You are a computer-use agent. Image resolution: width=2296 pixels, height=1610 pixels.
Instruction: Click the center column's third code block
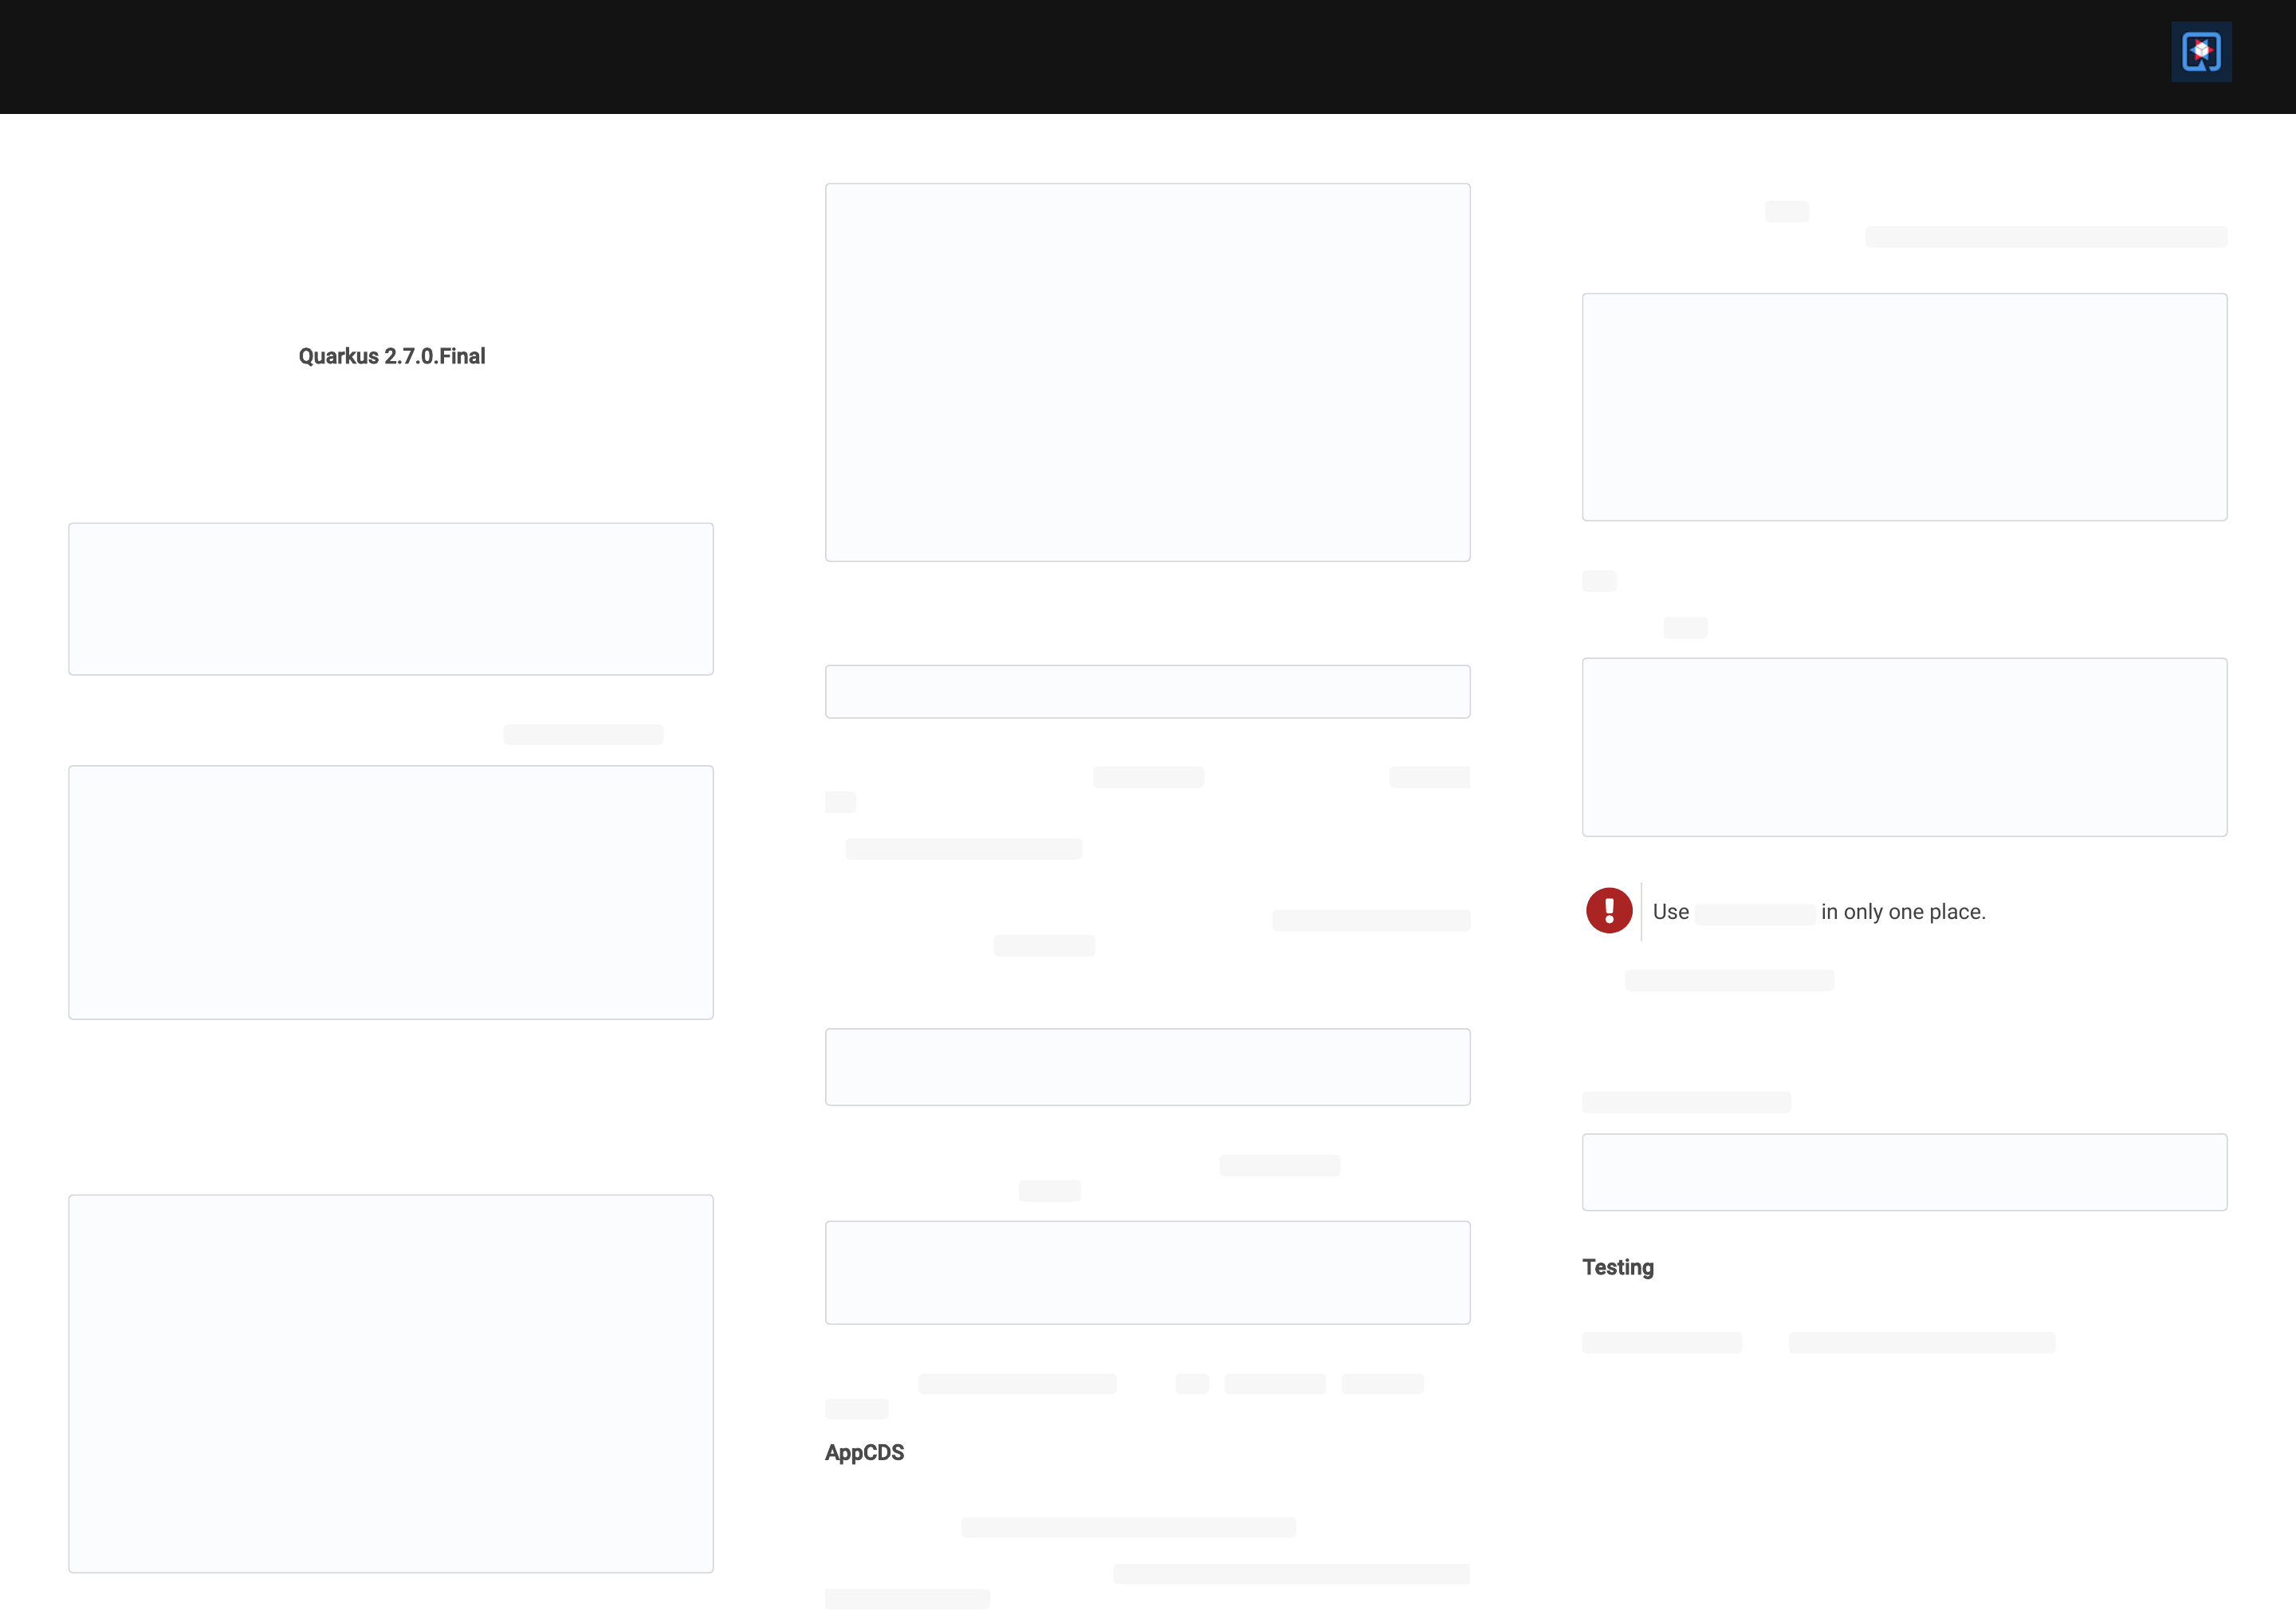click(x=1147, y=1066)
